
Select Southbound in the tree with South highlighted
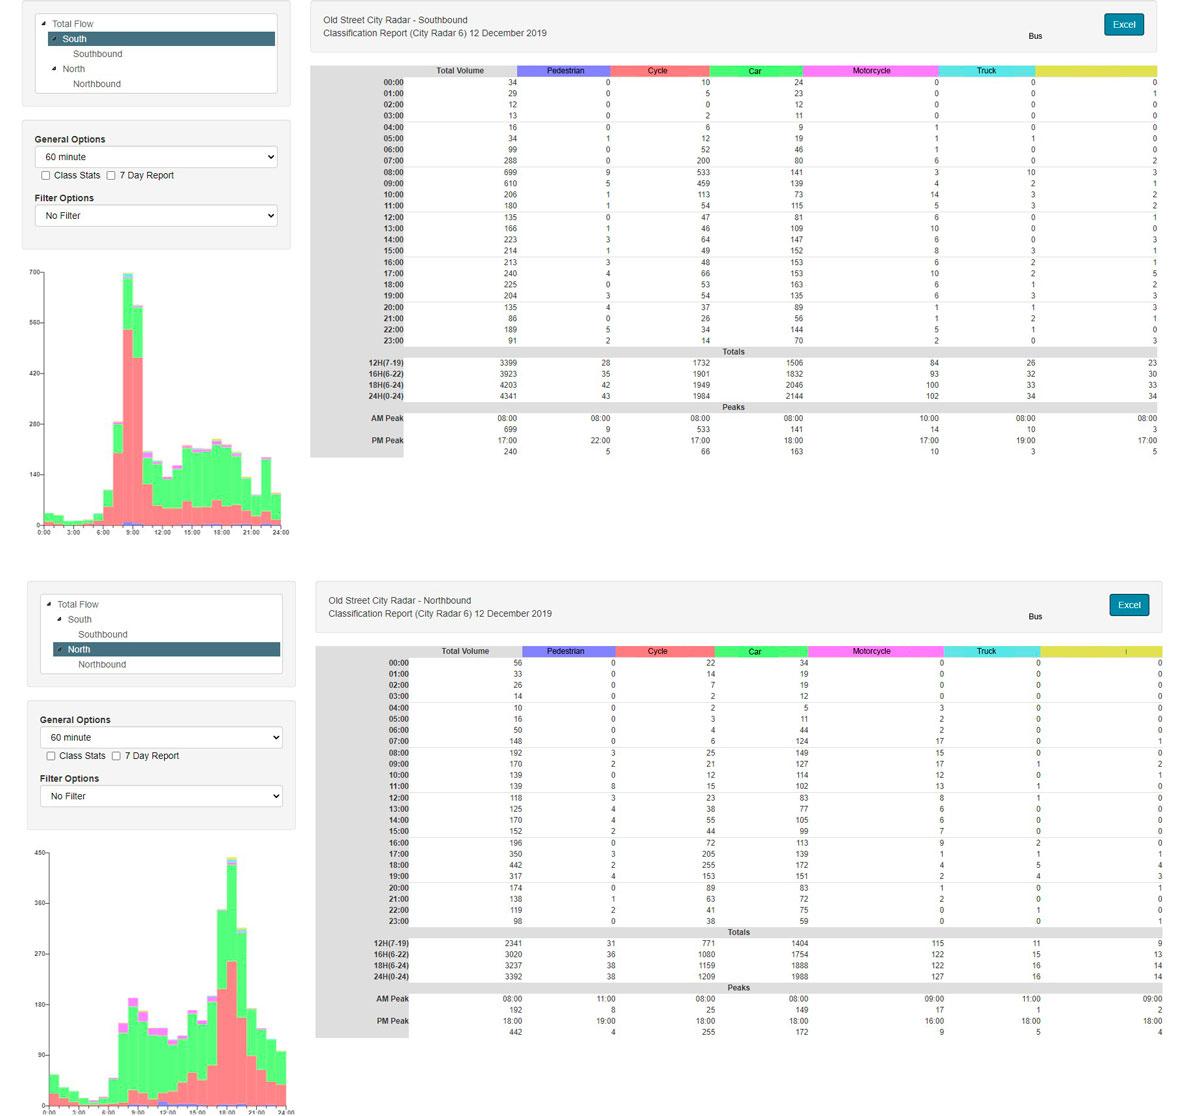pos(98,54)
